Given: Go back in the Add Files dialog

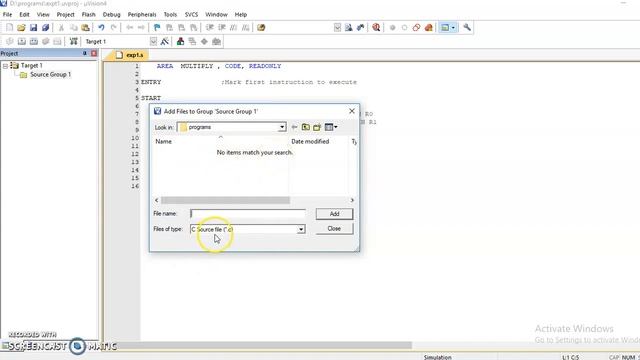Looking at the screenshot, I should coord(294,127).
